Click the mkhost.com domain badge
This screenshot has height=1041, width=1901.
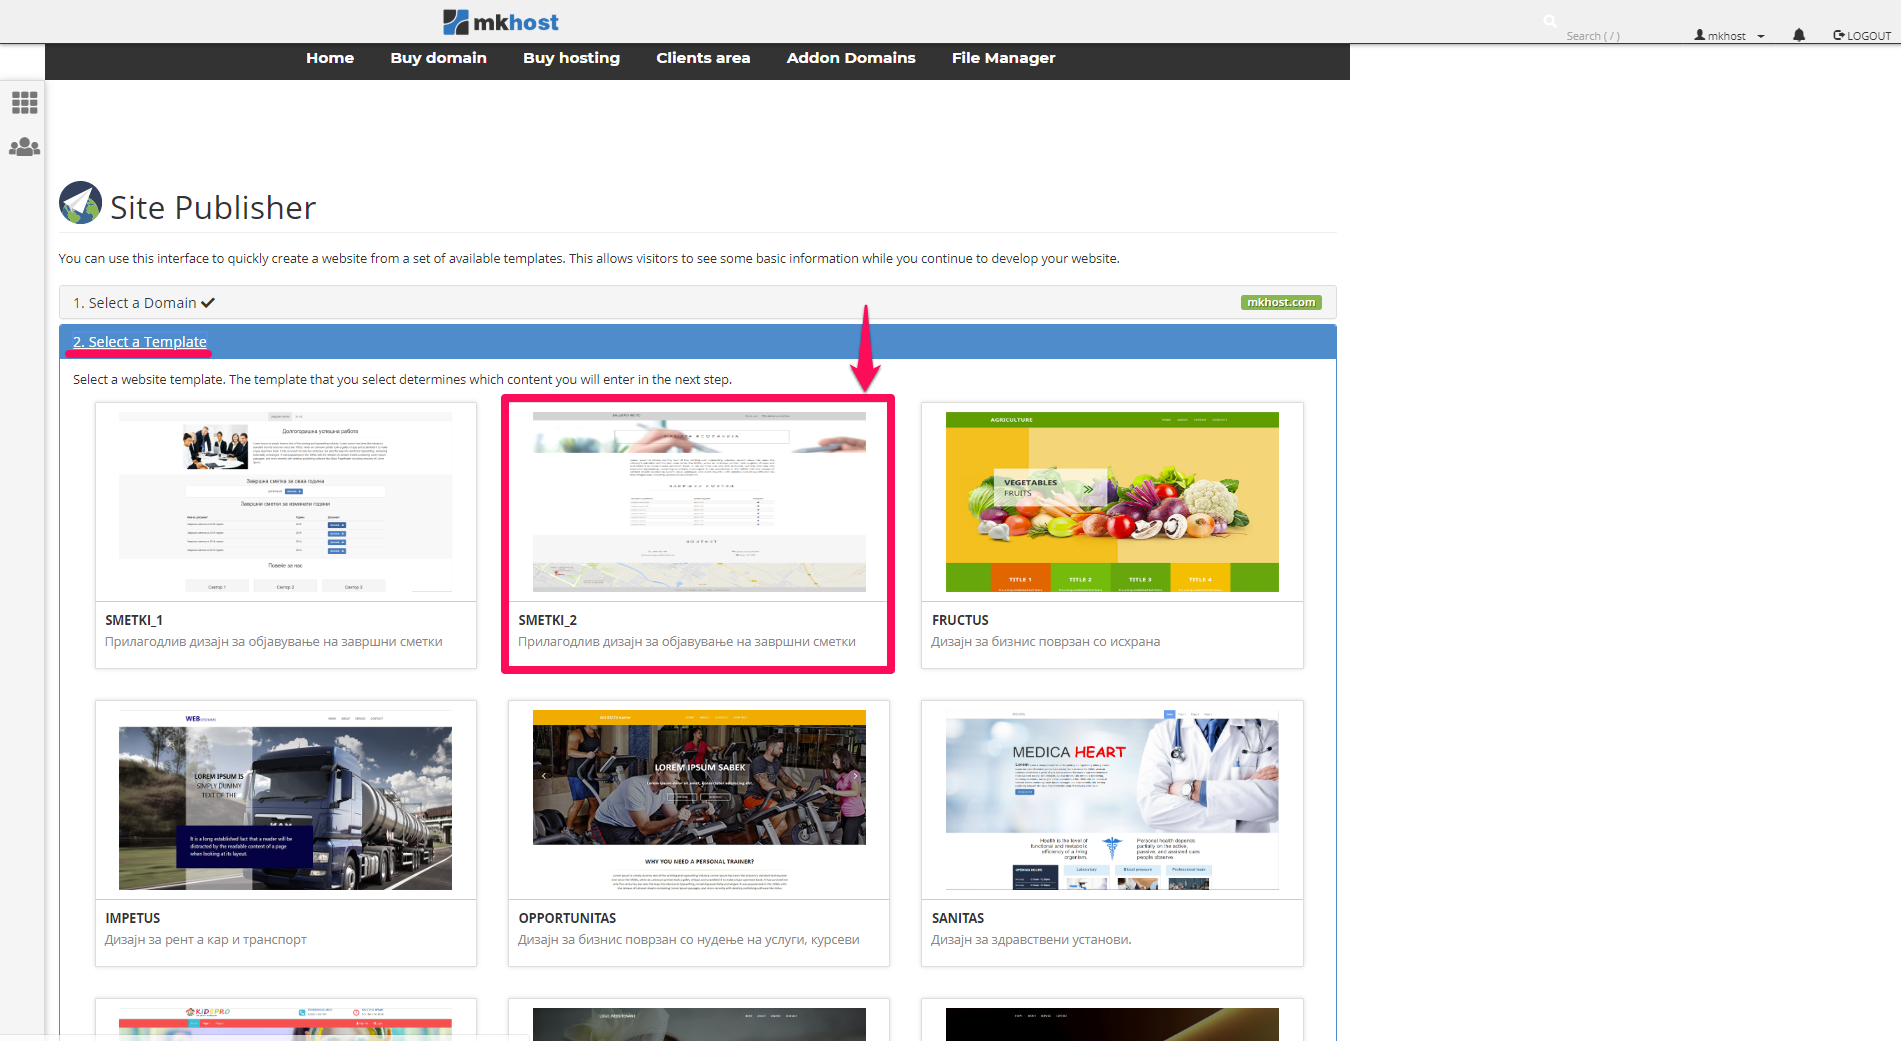pyautogui.click(x=1281, y=302)
